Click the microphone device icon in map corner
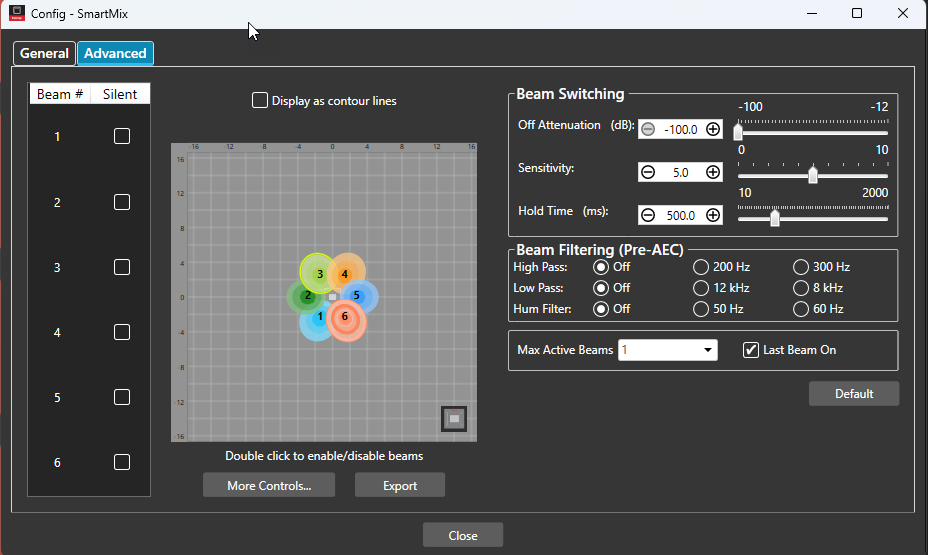The image size is (928, 555). (x=454, y=419)
